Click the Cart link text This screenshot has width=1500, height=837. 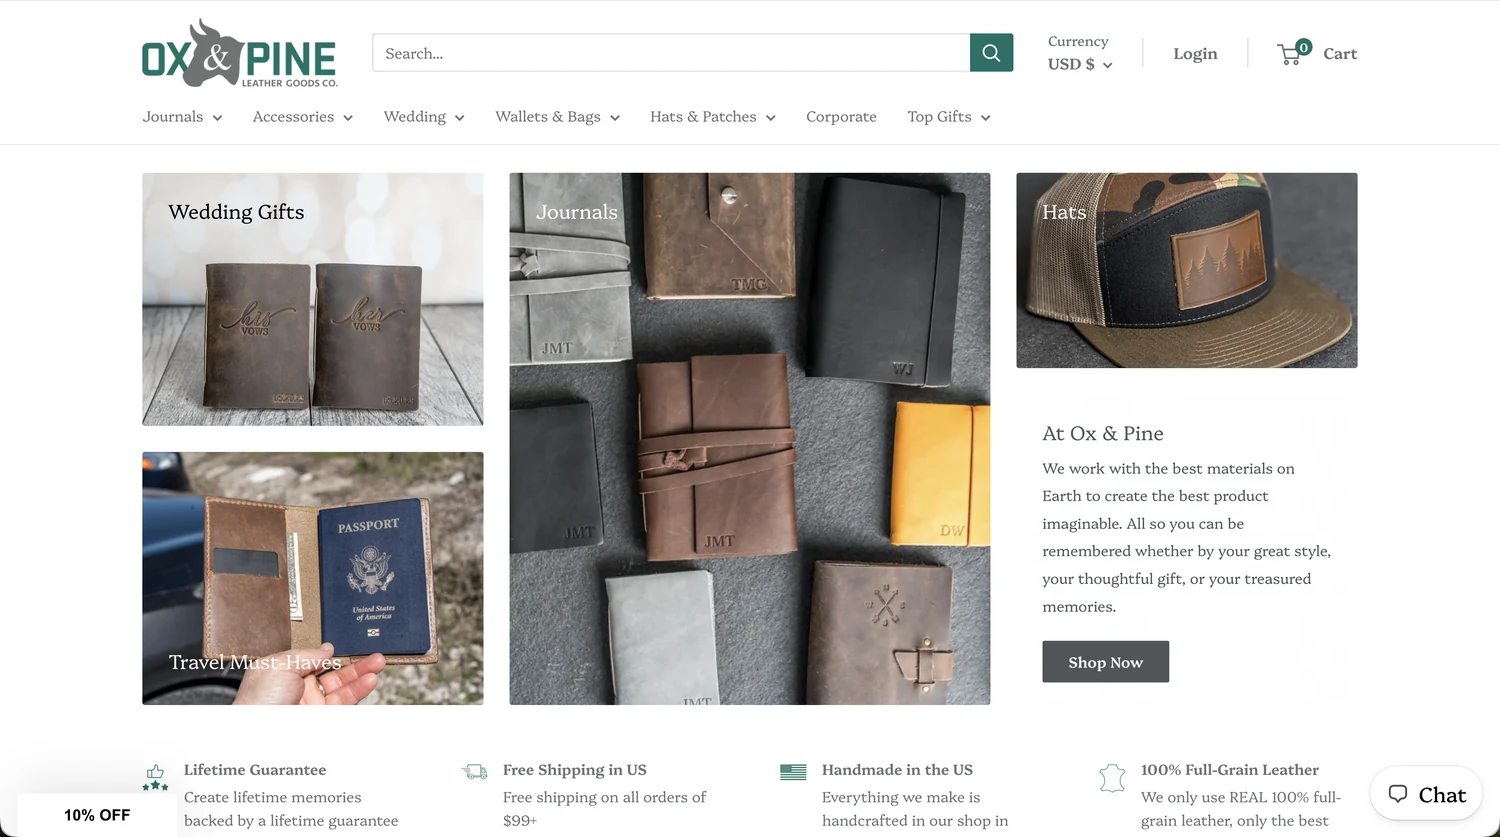1340,53
